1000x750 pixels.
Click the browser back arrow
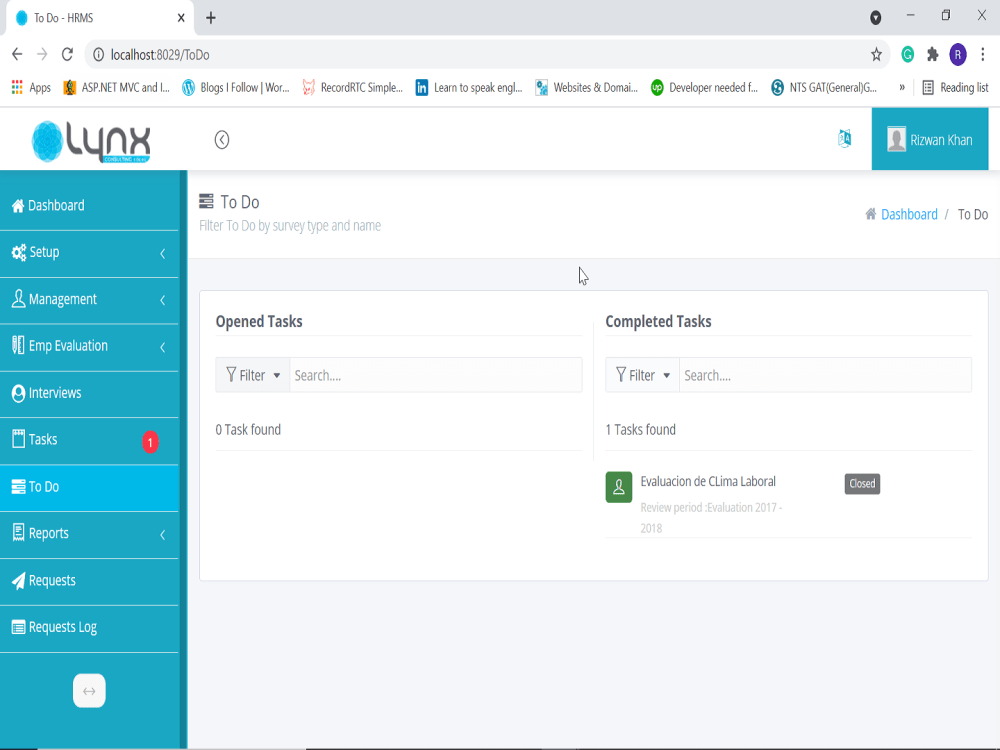coord(17,54)
